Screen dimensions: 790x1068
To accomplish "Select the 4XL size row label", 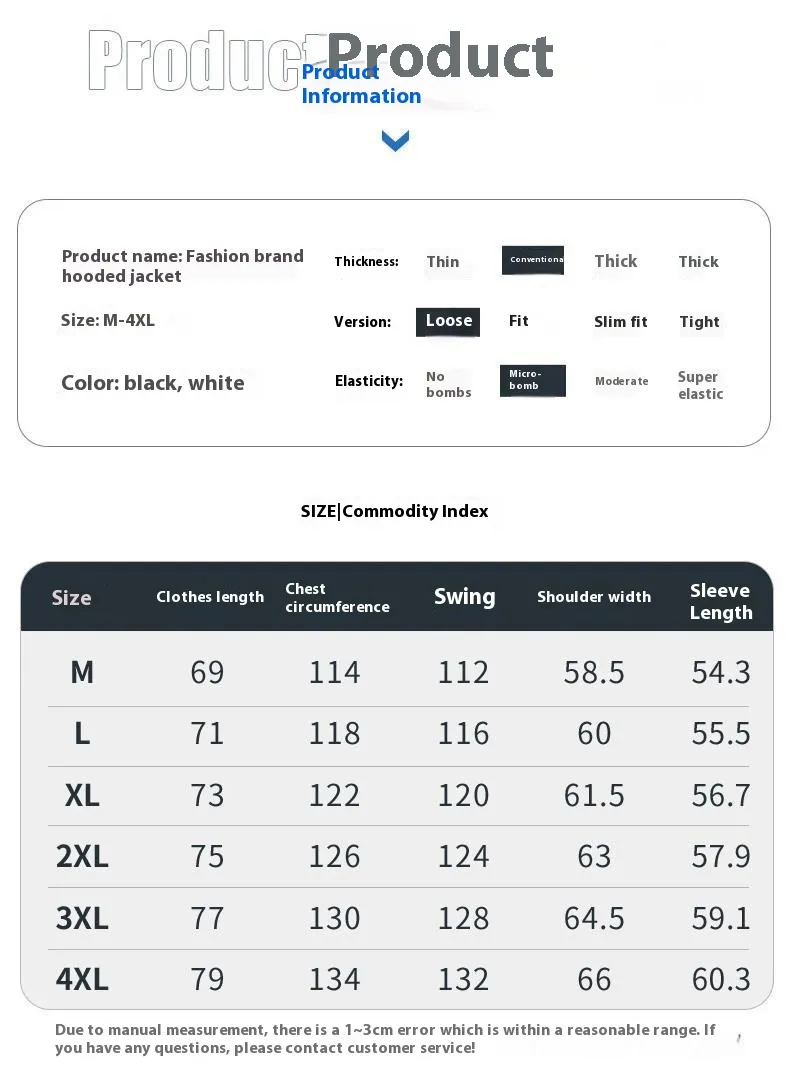I will point(82,980).
